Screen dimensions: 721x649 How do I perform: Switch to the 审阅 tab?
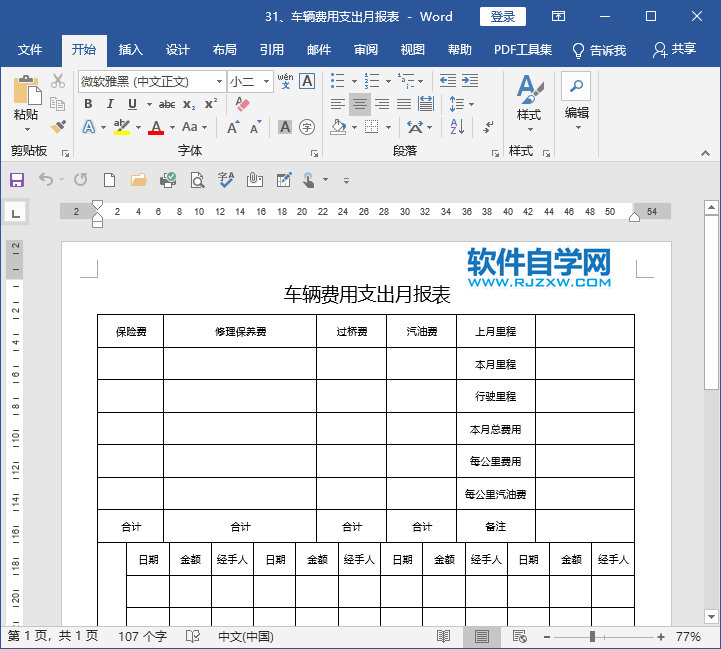(x=366, y=50)
